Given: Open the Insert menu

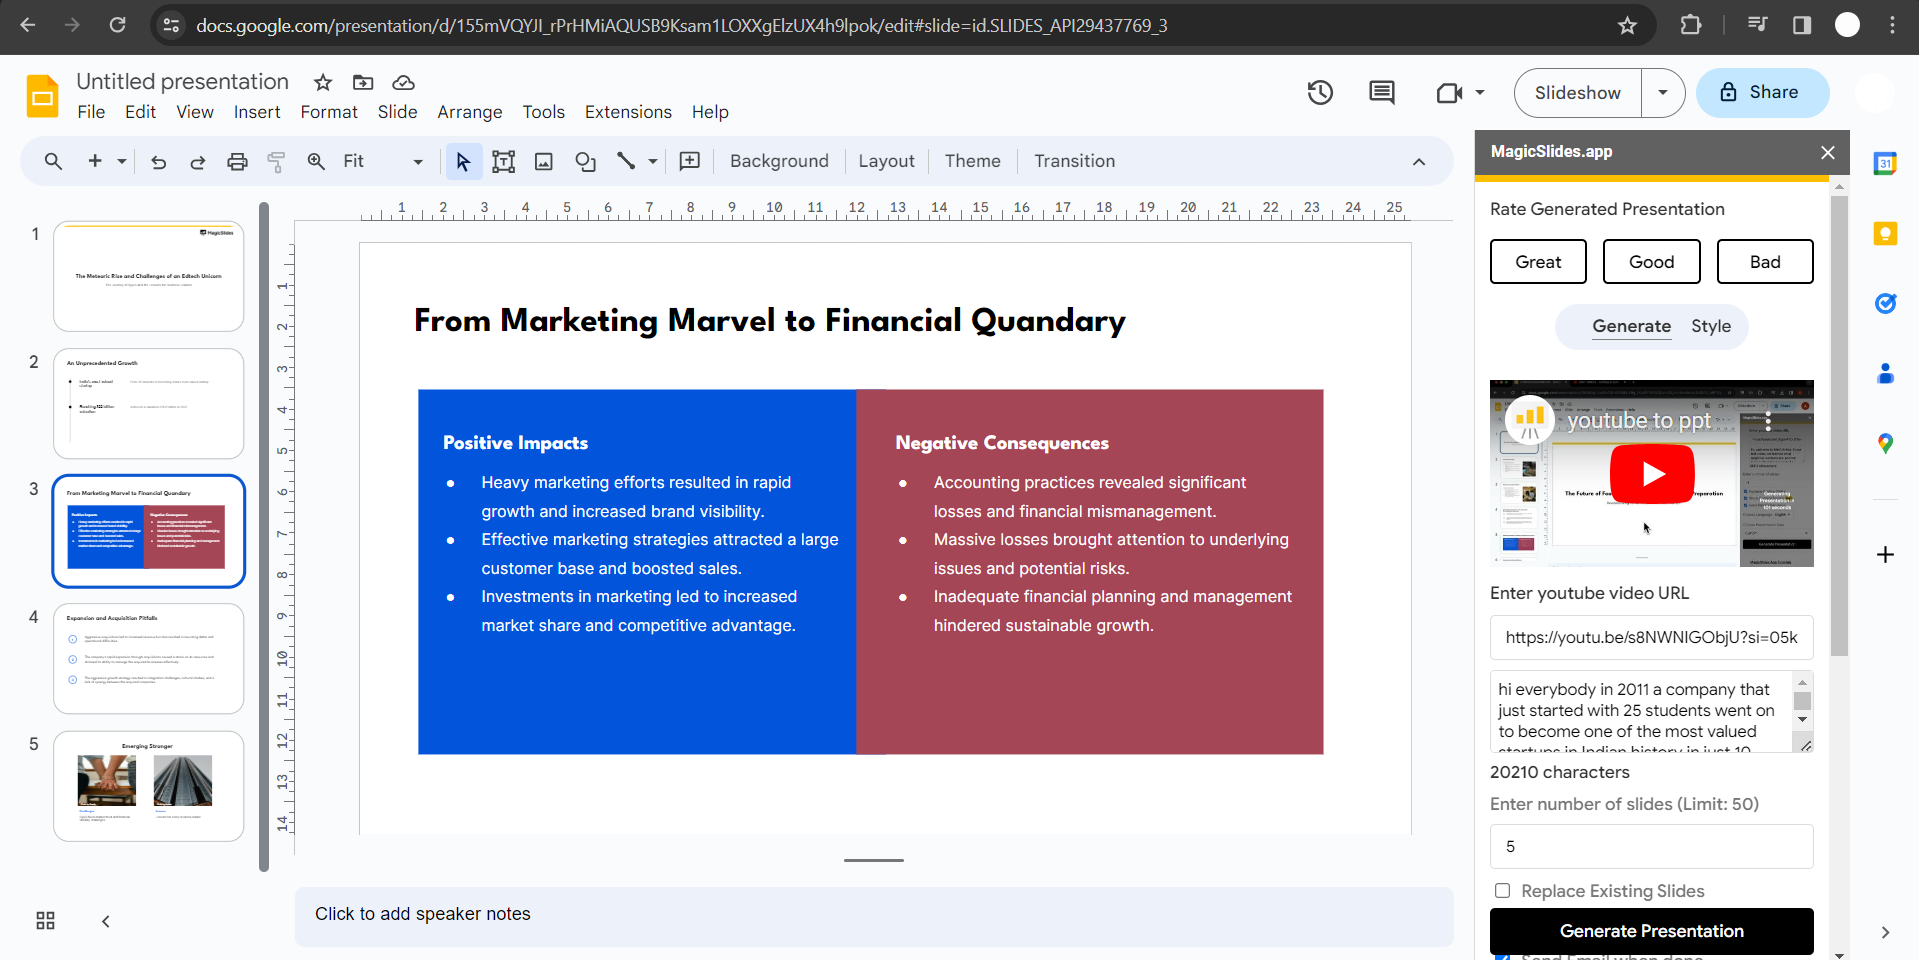Looking at the screenshot, I should click(x=257, y=112).
